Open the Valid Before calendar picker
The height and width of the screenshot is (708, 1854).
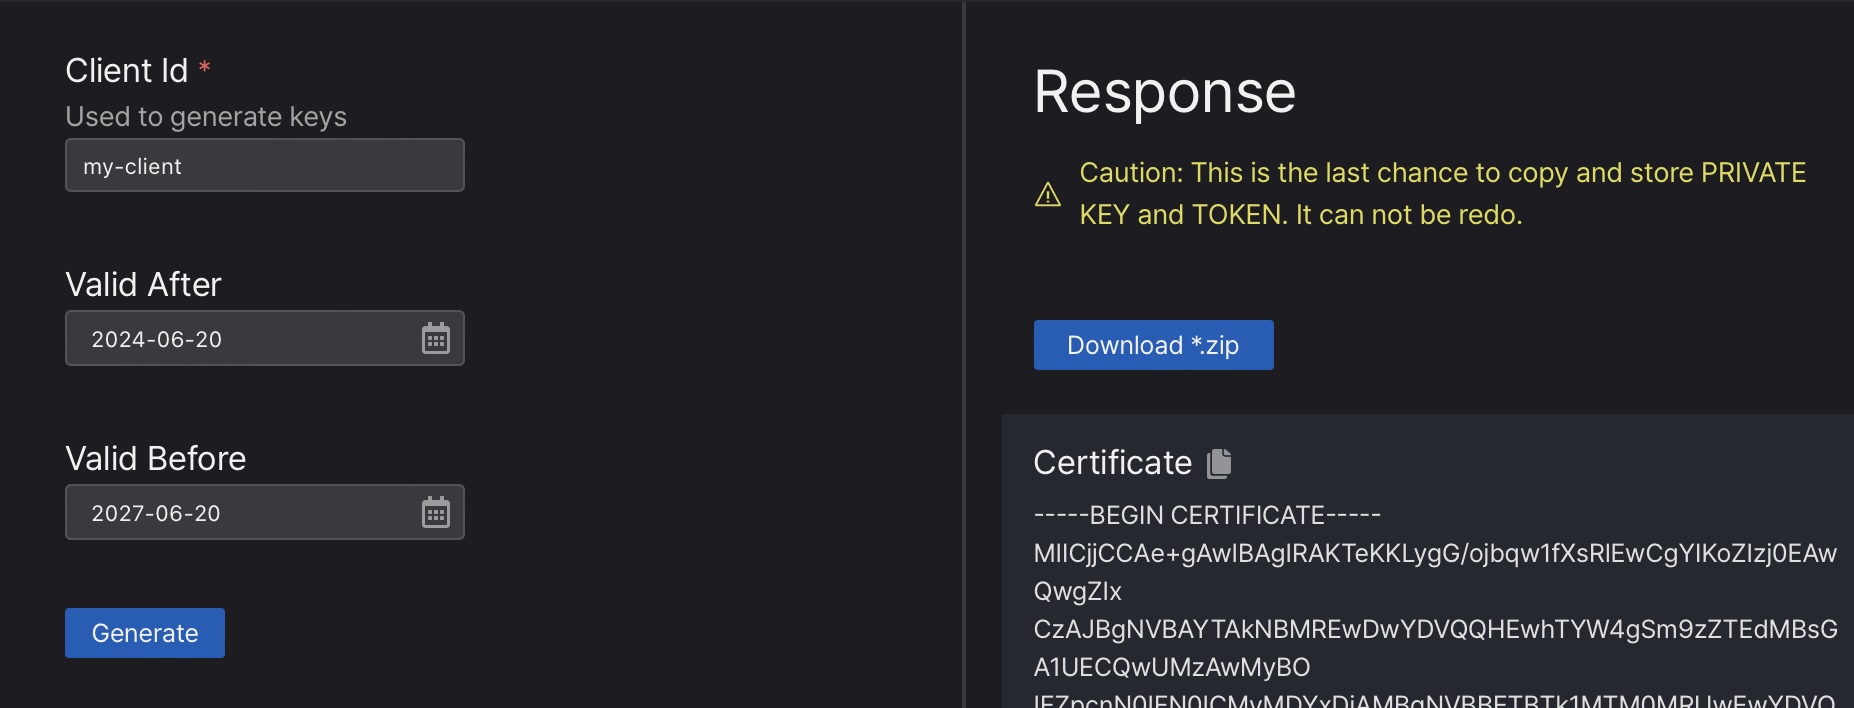(x=435, y=513)
